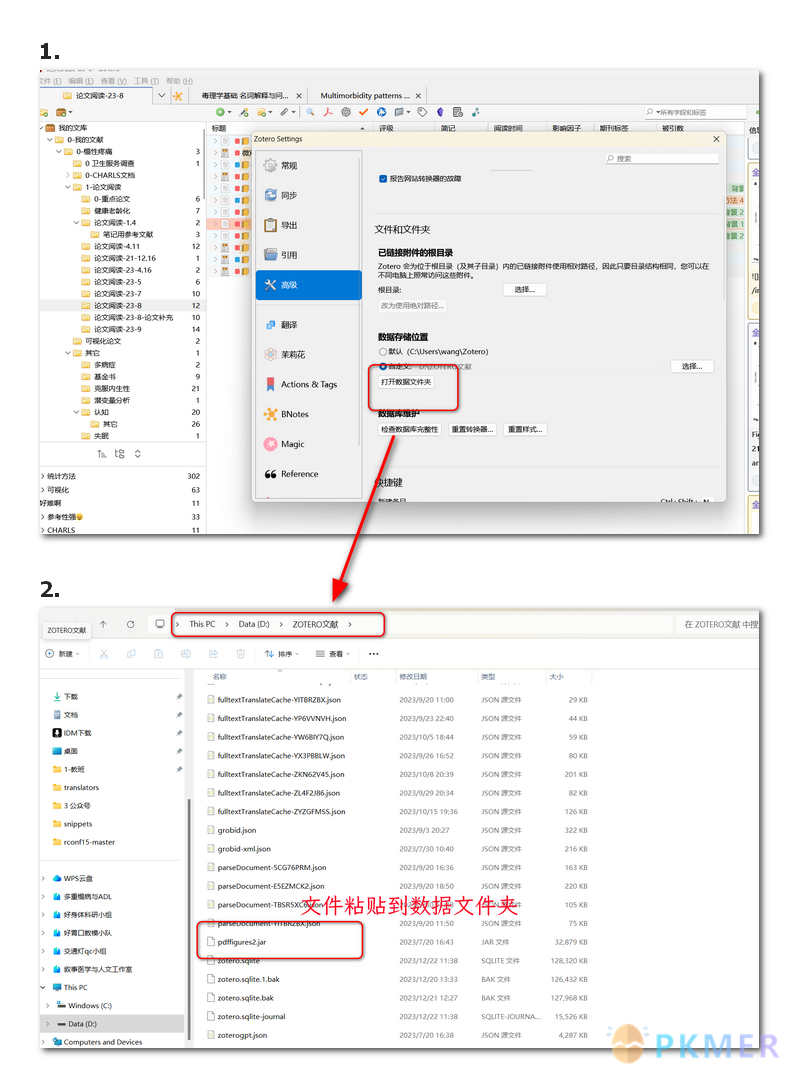Click 选择... button for linked attachment base directory
This screenshot has width=800, height=1089.
pyautogui.click(x=524, y=290)
